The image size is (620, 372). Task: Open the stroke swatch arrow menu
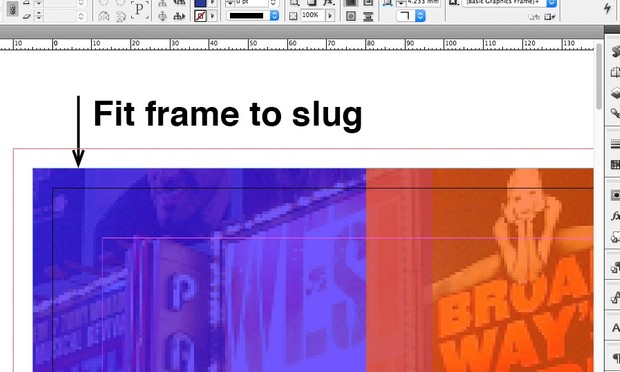click(213, 16)
